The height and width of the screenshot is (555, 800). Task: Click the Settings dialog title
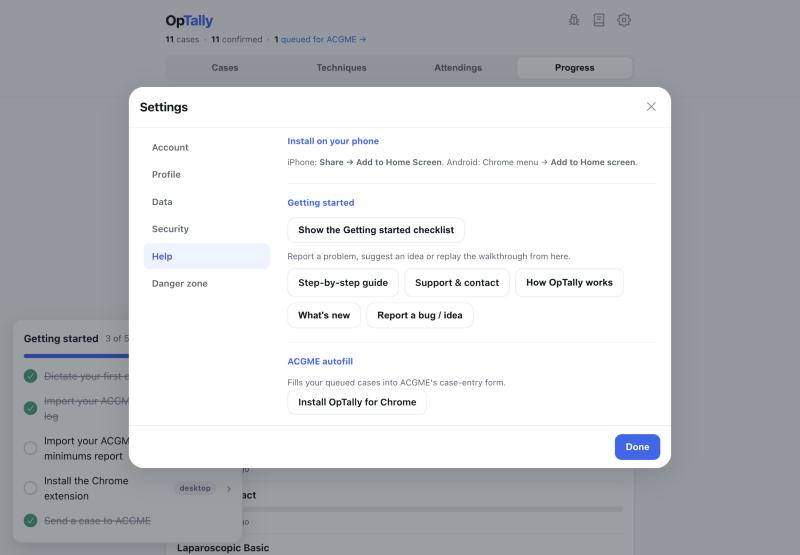pos(164,107)
